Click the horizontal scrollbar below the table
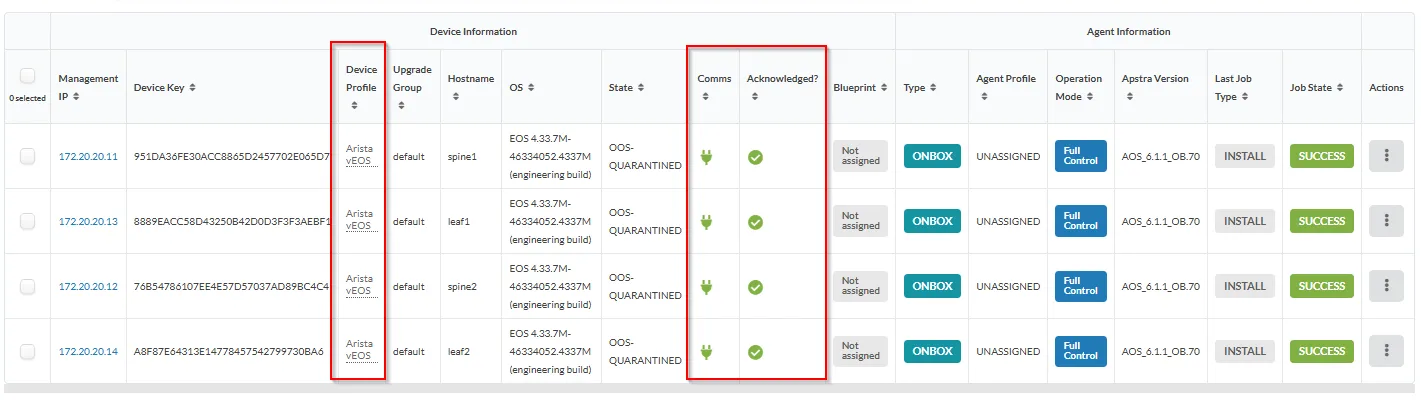The width and height of the screenshot is (1421, 401). click(700, 388)
